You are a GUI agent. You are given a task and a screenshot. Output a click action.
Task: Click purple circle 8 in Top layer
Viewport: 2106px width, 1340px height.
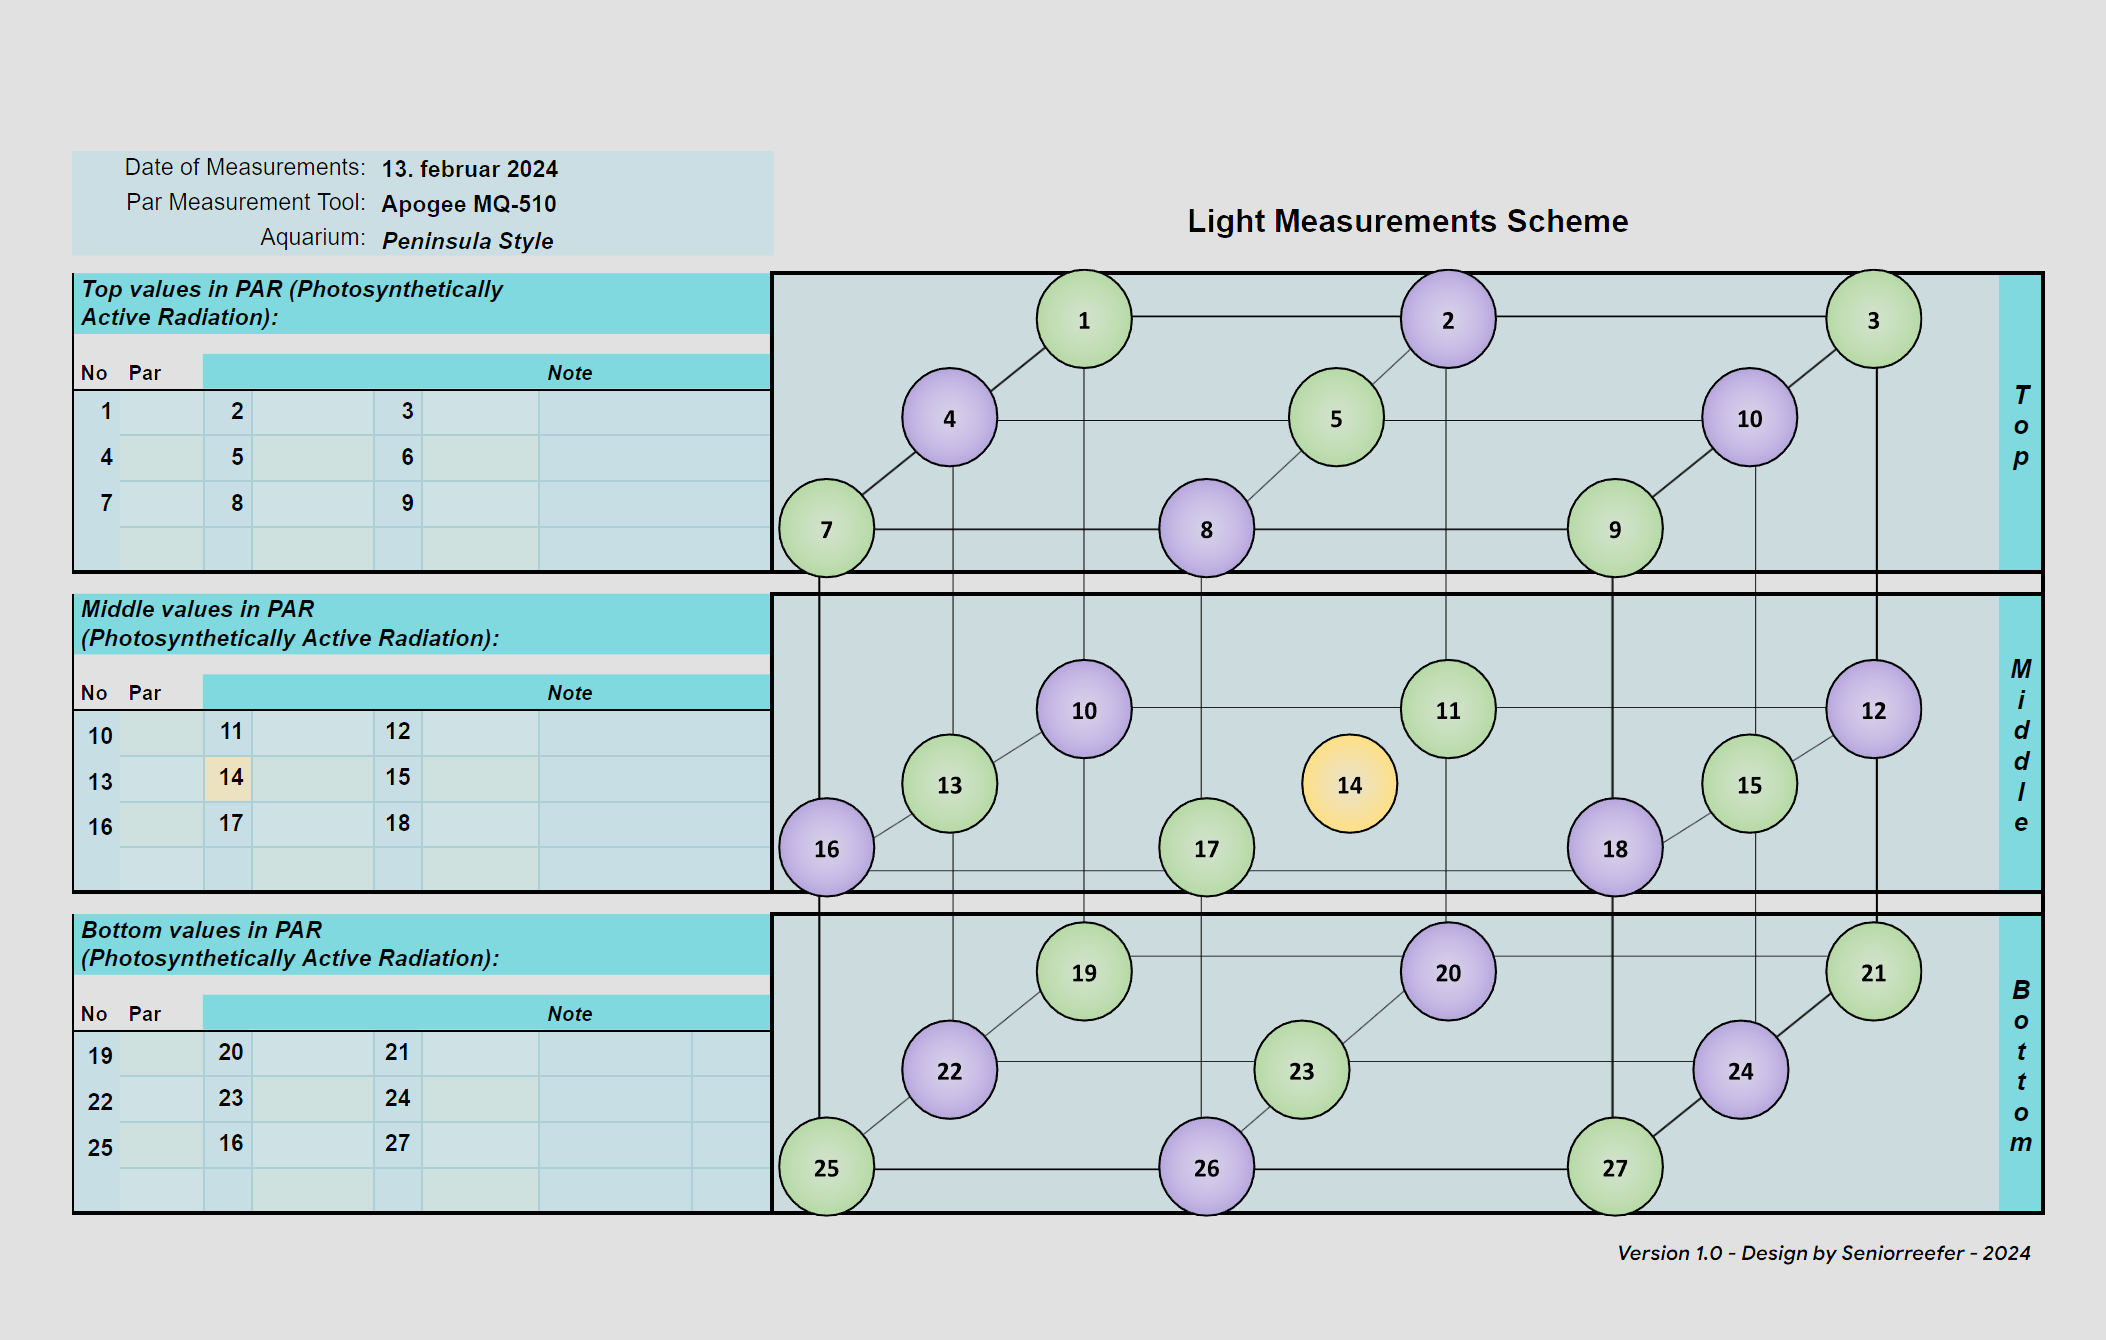click(1206, 529)
